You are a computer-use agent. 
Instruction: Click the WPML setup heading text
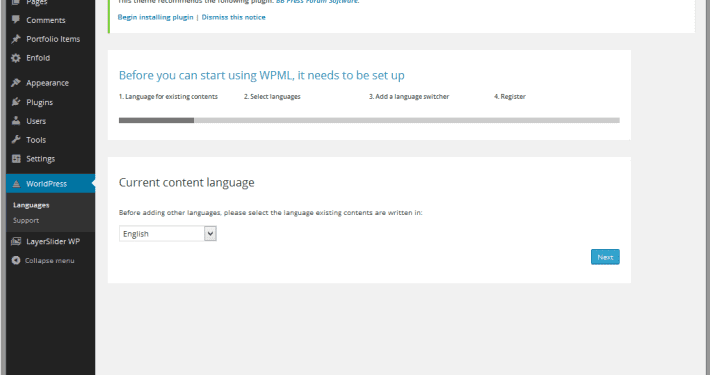262,75
